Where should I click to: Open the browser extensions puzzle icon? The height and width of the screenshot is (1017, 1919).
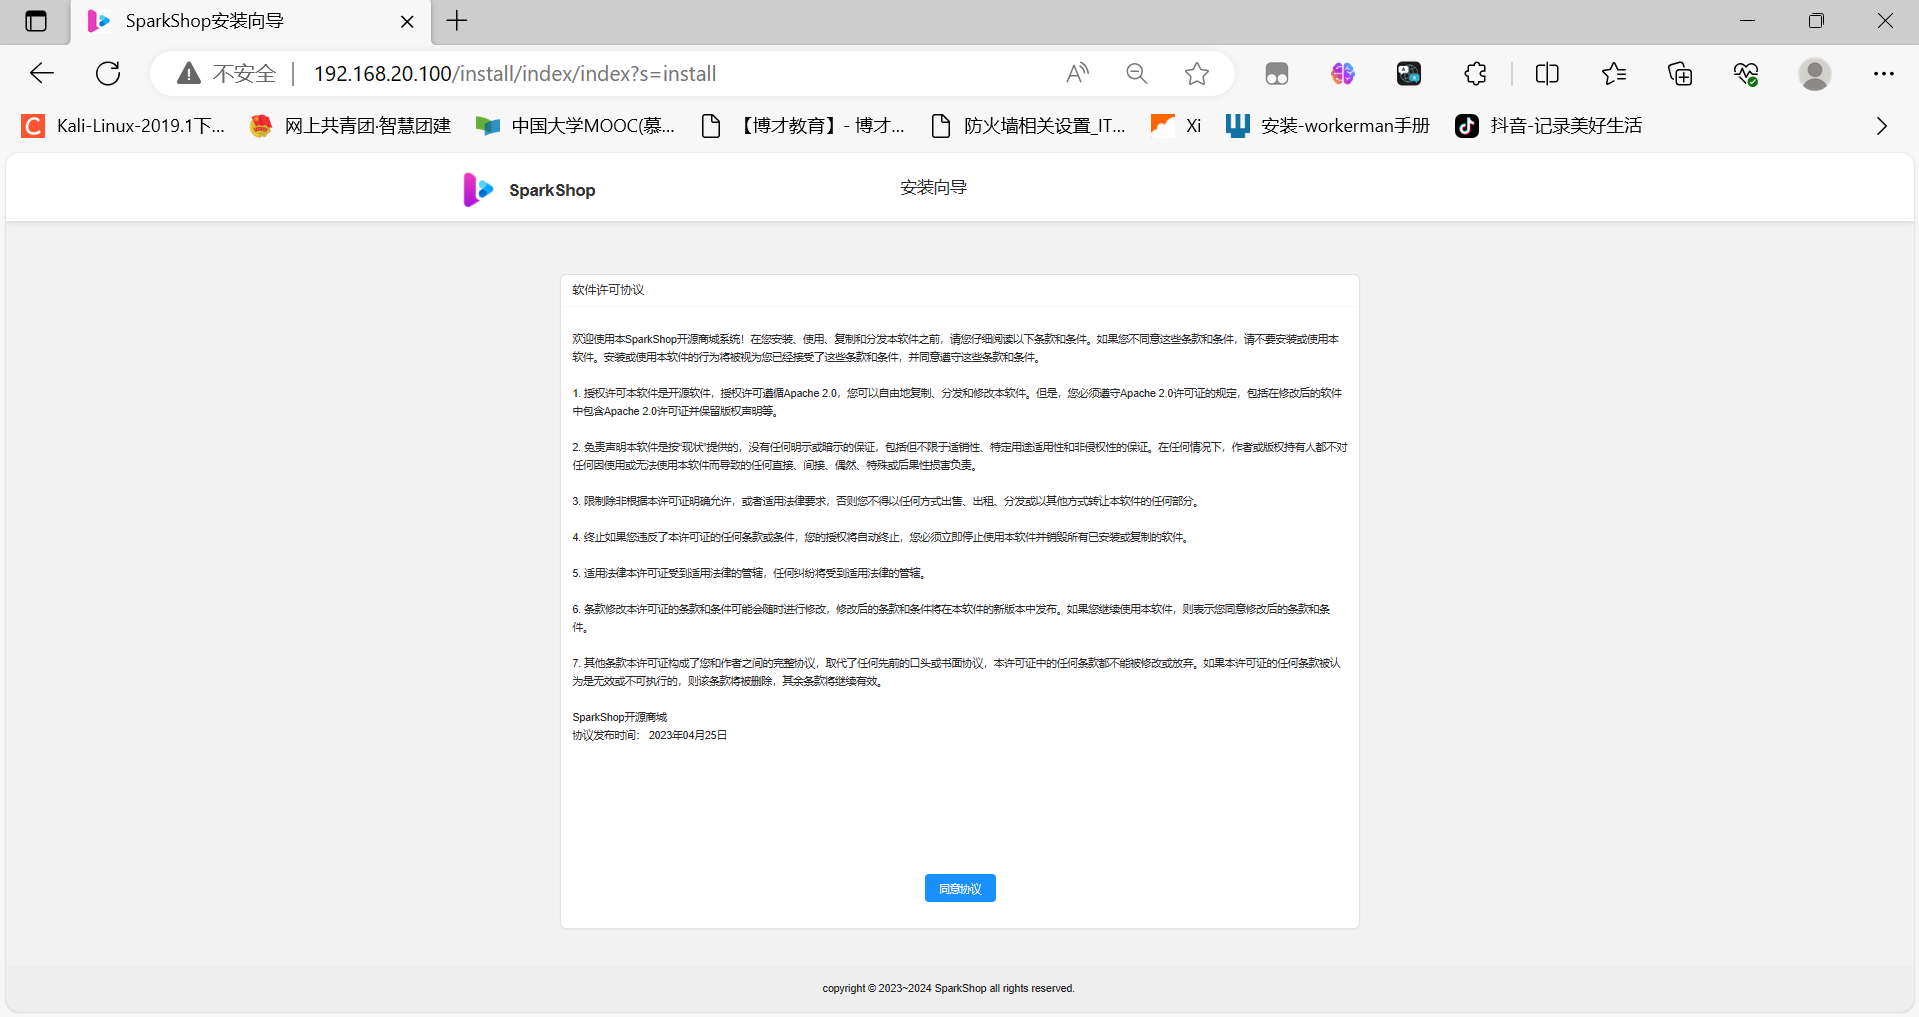point(1475,73)
